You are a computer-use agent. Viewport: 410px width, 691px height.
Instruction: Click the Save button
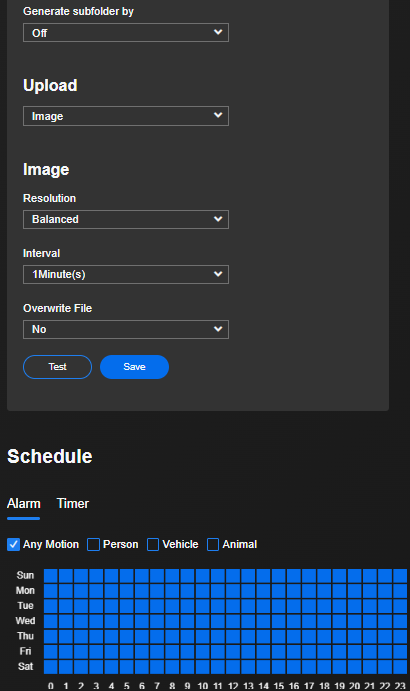134,367
